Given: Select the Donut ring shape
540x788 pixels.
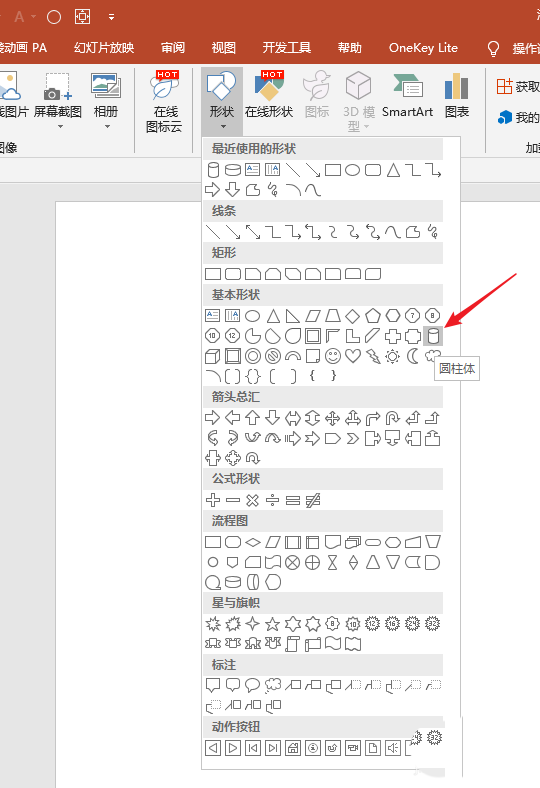Looking at the screenshot, I should pos(253,356).
